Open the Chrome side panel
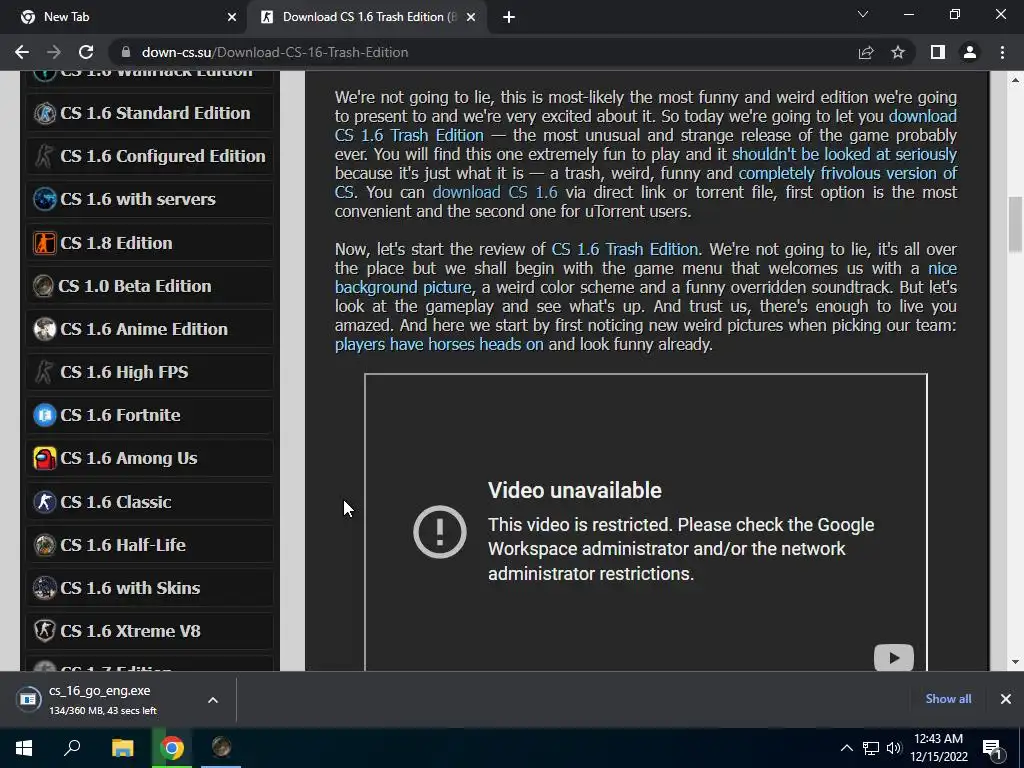Screen dimensions: 1024x768 (938, 52)
